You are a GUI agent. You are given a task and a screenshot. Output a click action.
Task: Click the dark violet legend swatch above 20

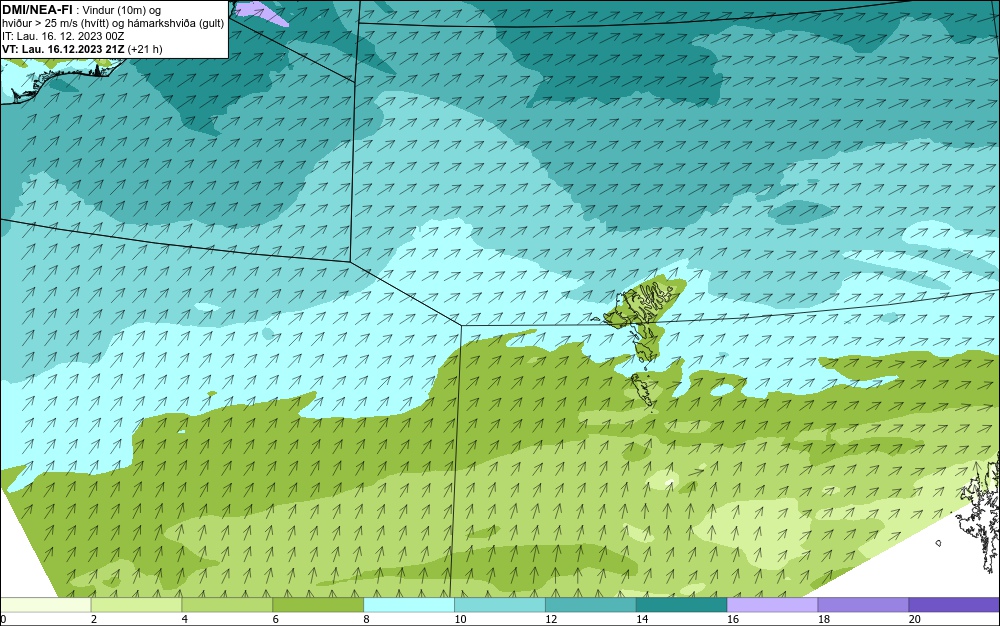pos(954,605)
